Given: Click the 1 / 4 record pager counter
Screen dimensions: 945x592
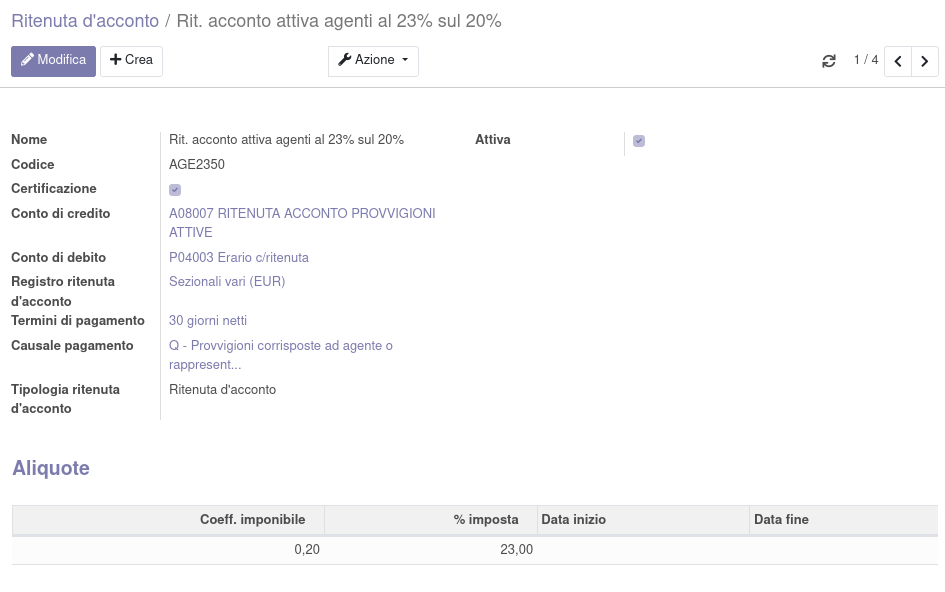Looking at the screenshot, I should 866,61.
